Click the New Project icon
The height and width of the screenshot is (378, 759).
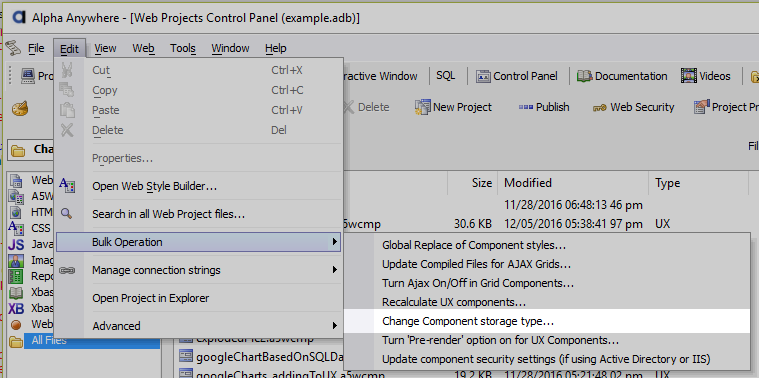[423, 107]
